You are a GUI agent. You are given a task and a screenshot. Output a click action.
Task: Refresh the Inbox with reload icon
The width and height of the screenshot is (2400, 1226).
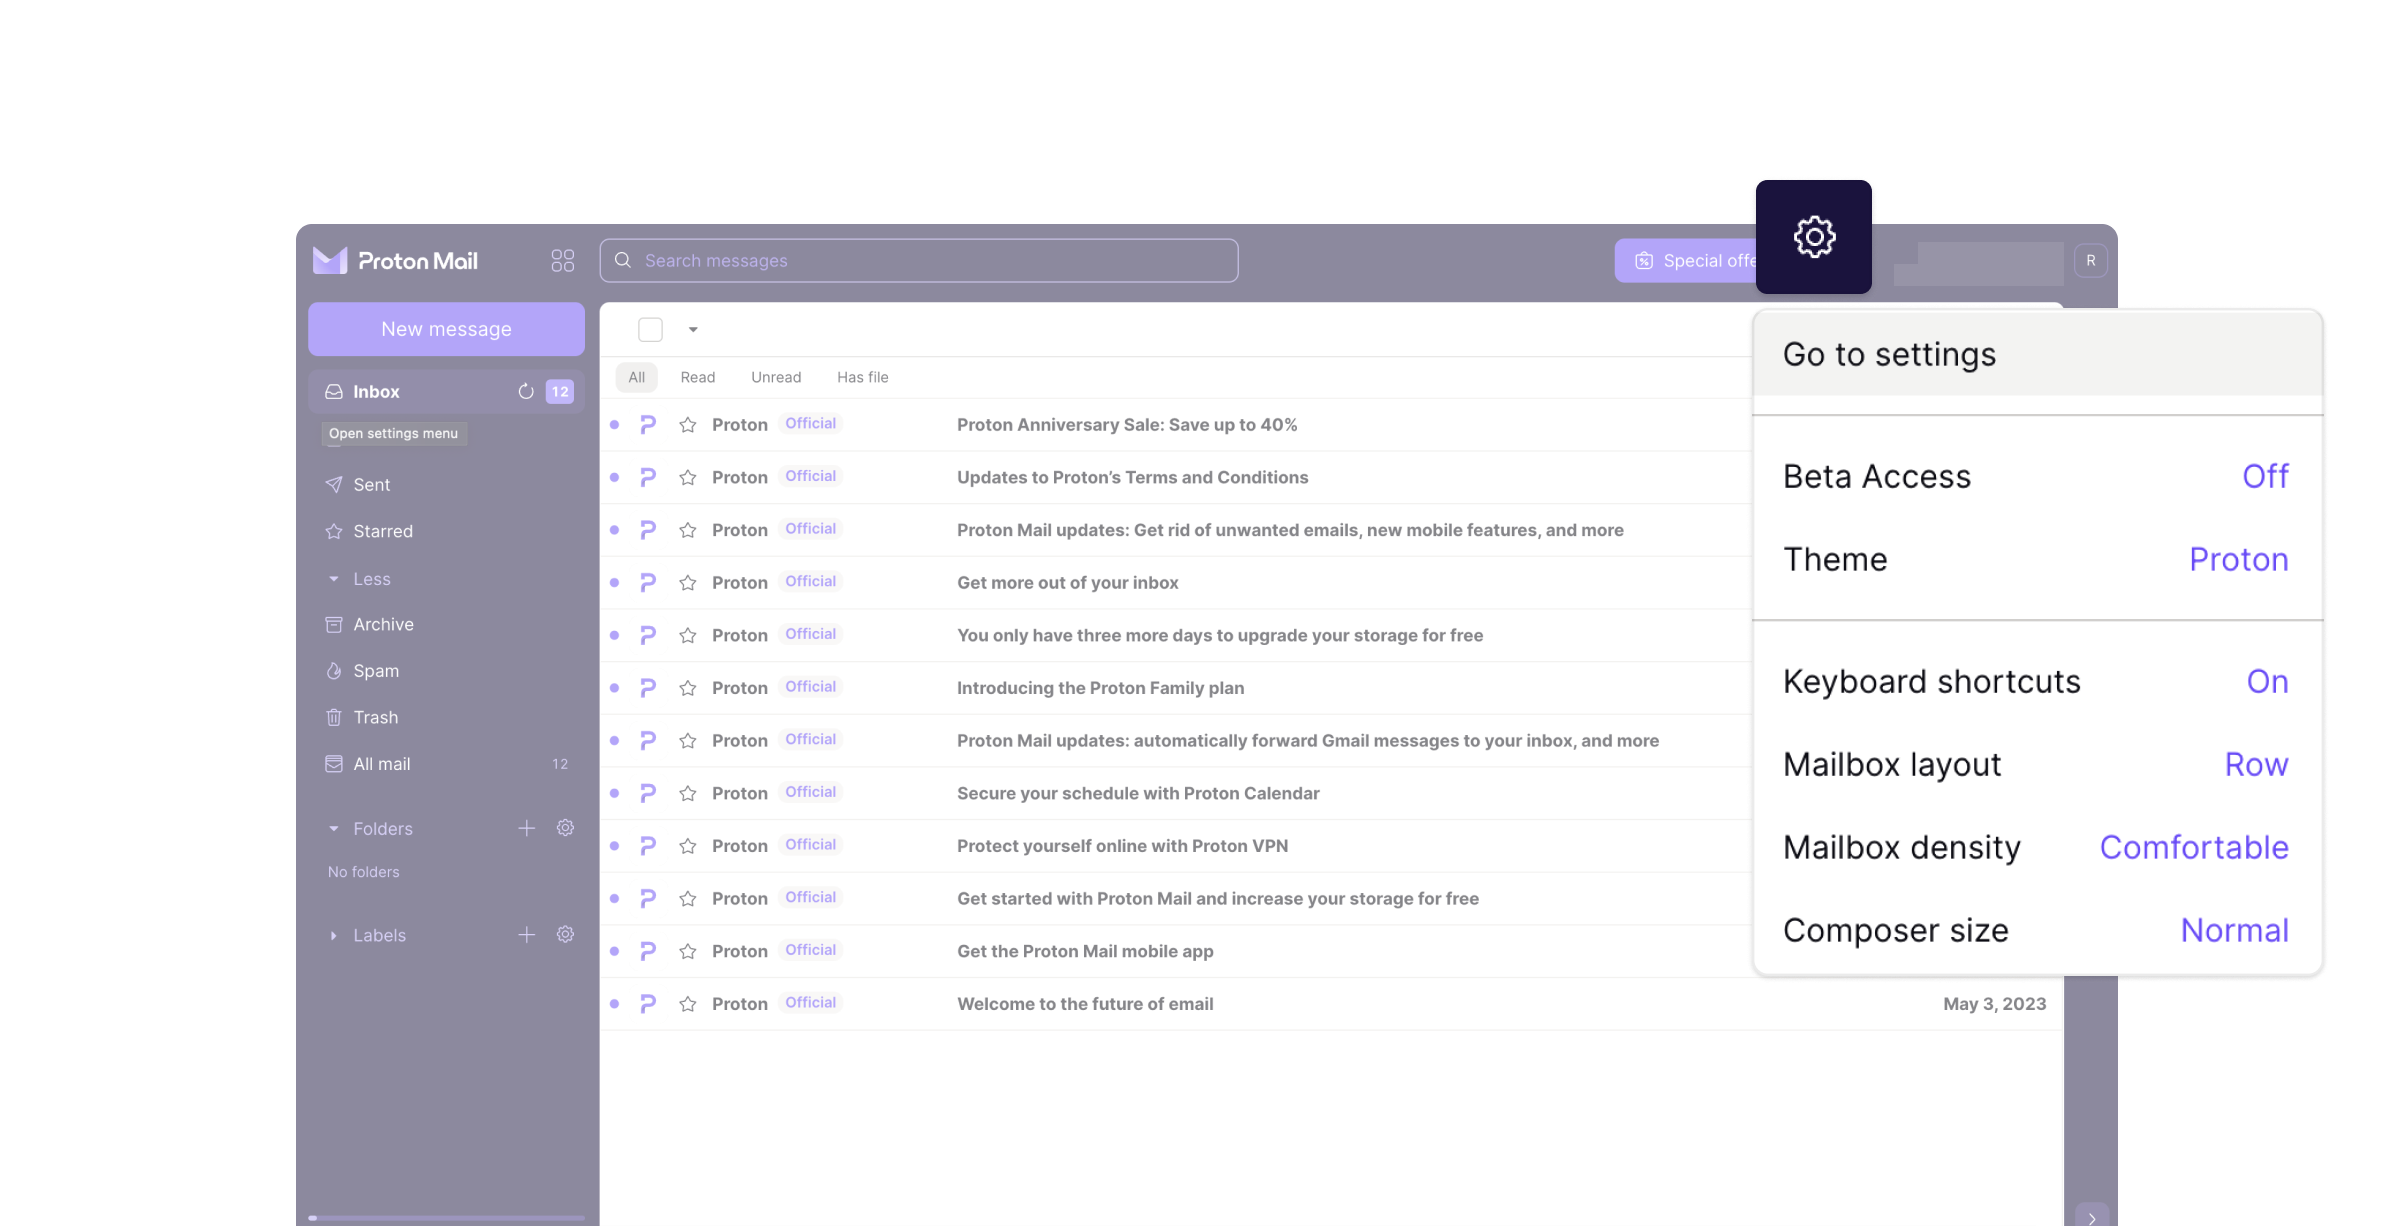click(526, 392)
